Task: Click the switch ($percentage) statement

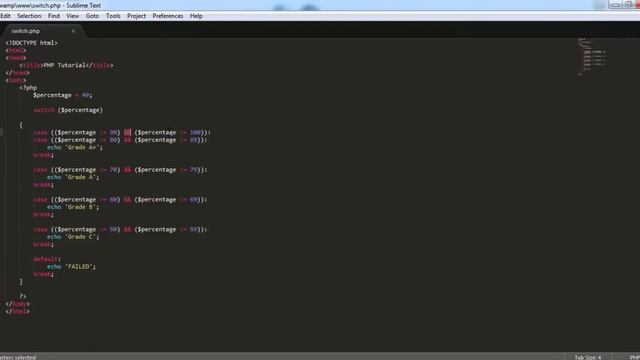Action: click(68, 110)
